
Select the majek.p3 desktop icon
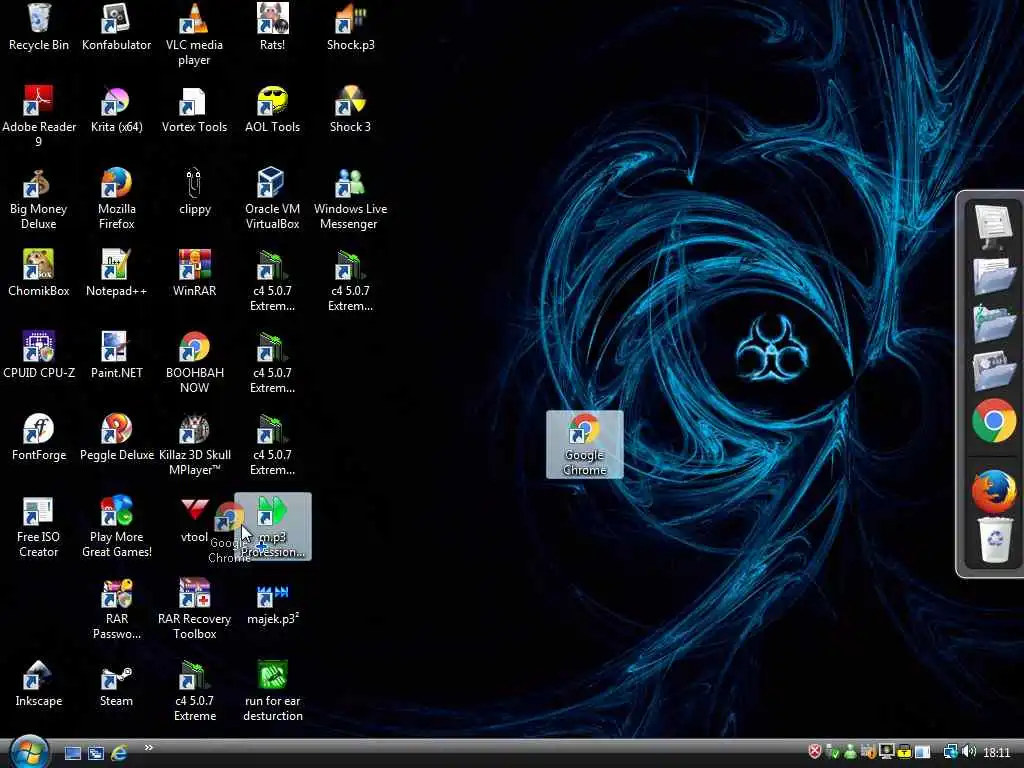click(272, 603)
